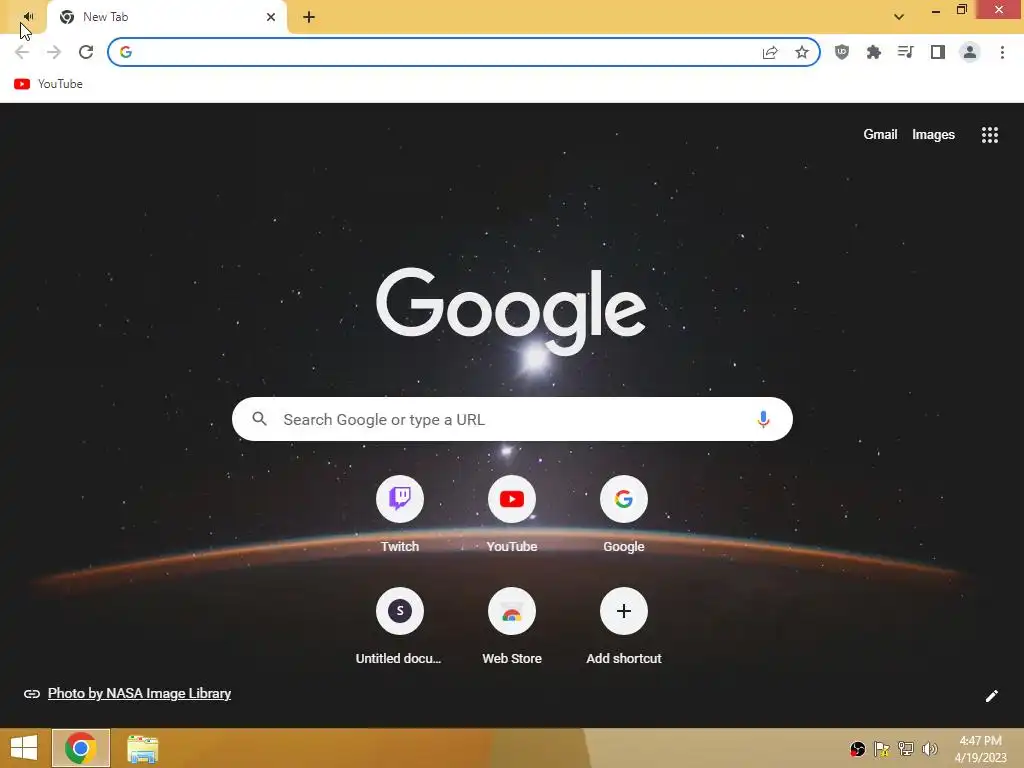Go back with the back arrow
Viewport: 1024px width, 768px height.
click(x=22, y=52)
